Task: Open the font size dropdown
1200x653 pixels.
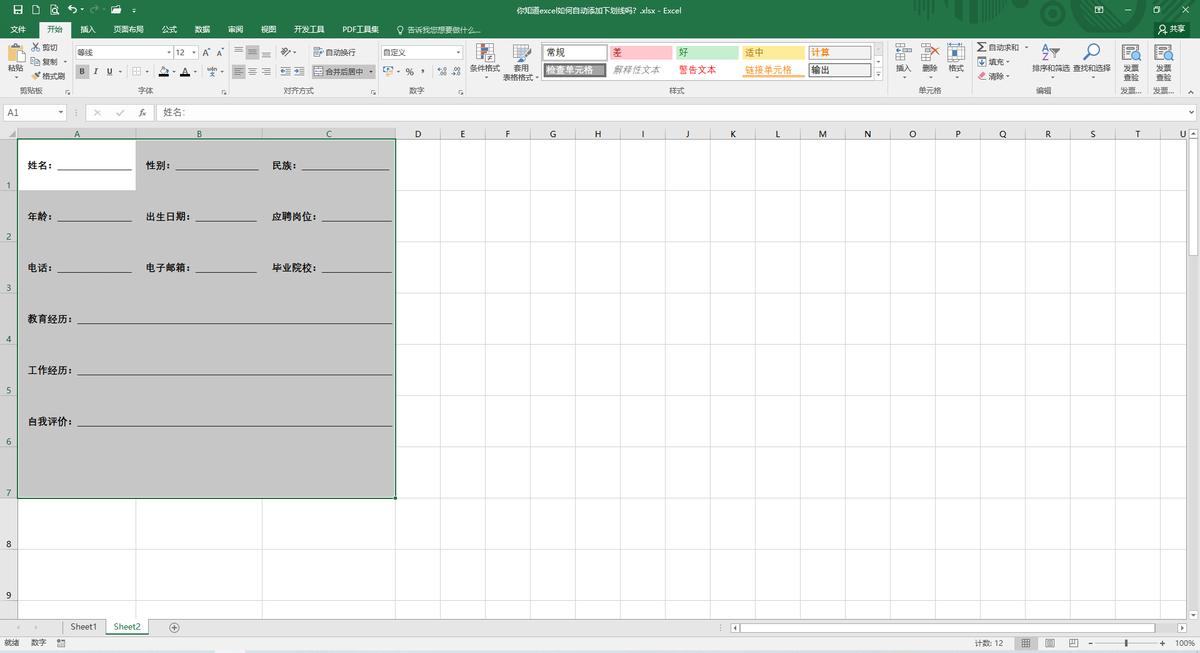Action: coord(195,50)
